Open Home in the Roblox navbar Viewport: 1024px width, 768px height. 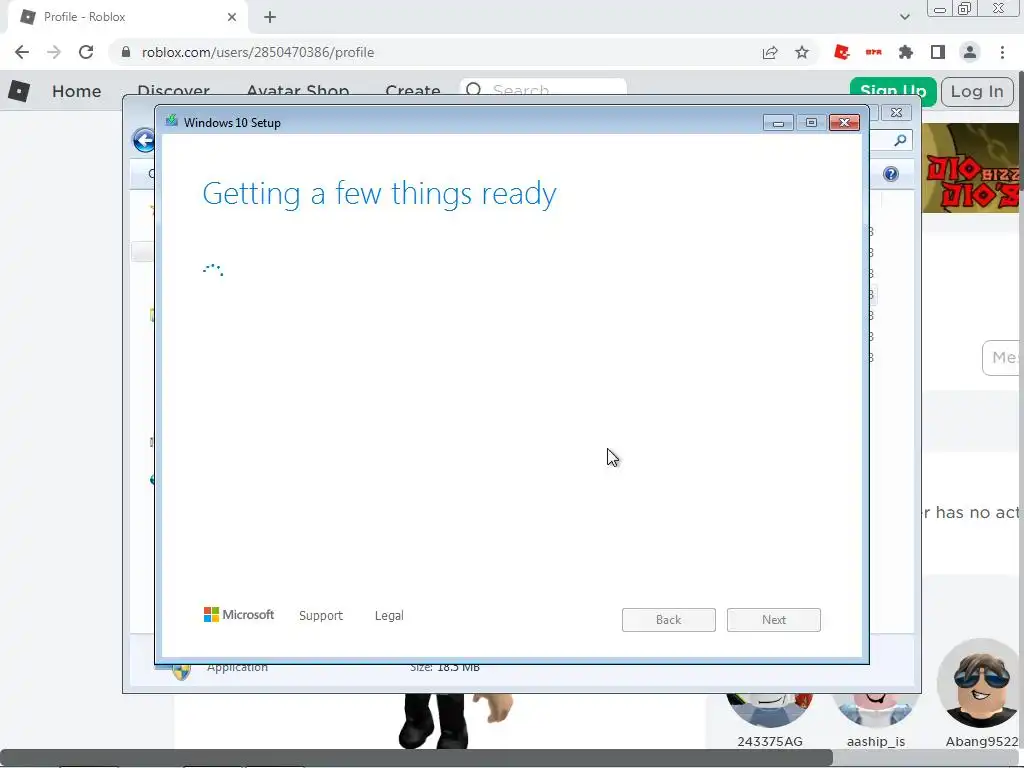(x=76, y=91)
